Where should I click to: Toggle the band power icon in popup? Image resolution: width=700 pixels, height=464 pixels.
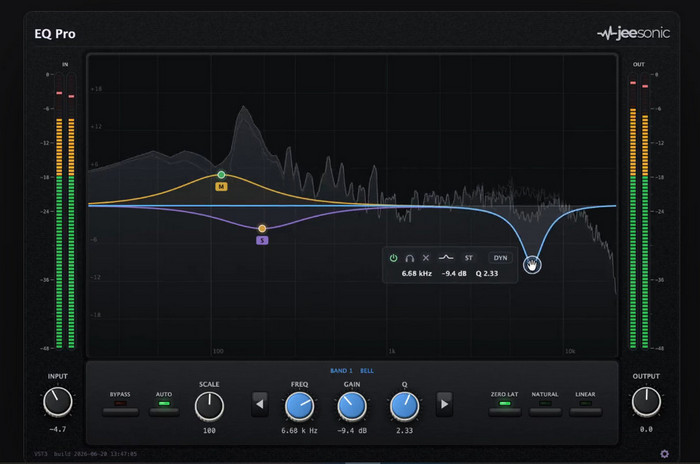pyautogui.click(x=393, y=258)
